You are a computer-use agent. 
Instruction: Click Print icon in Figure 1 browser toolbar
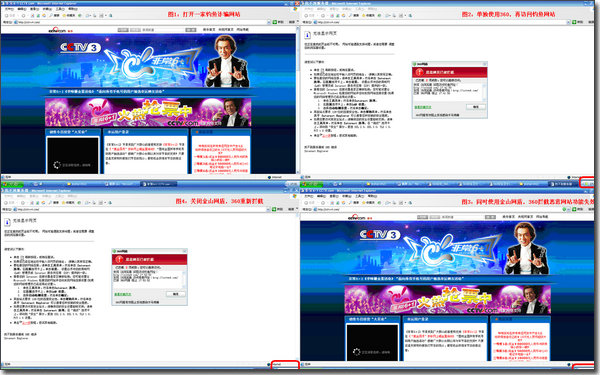[x=95, y=15]
